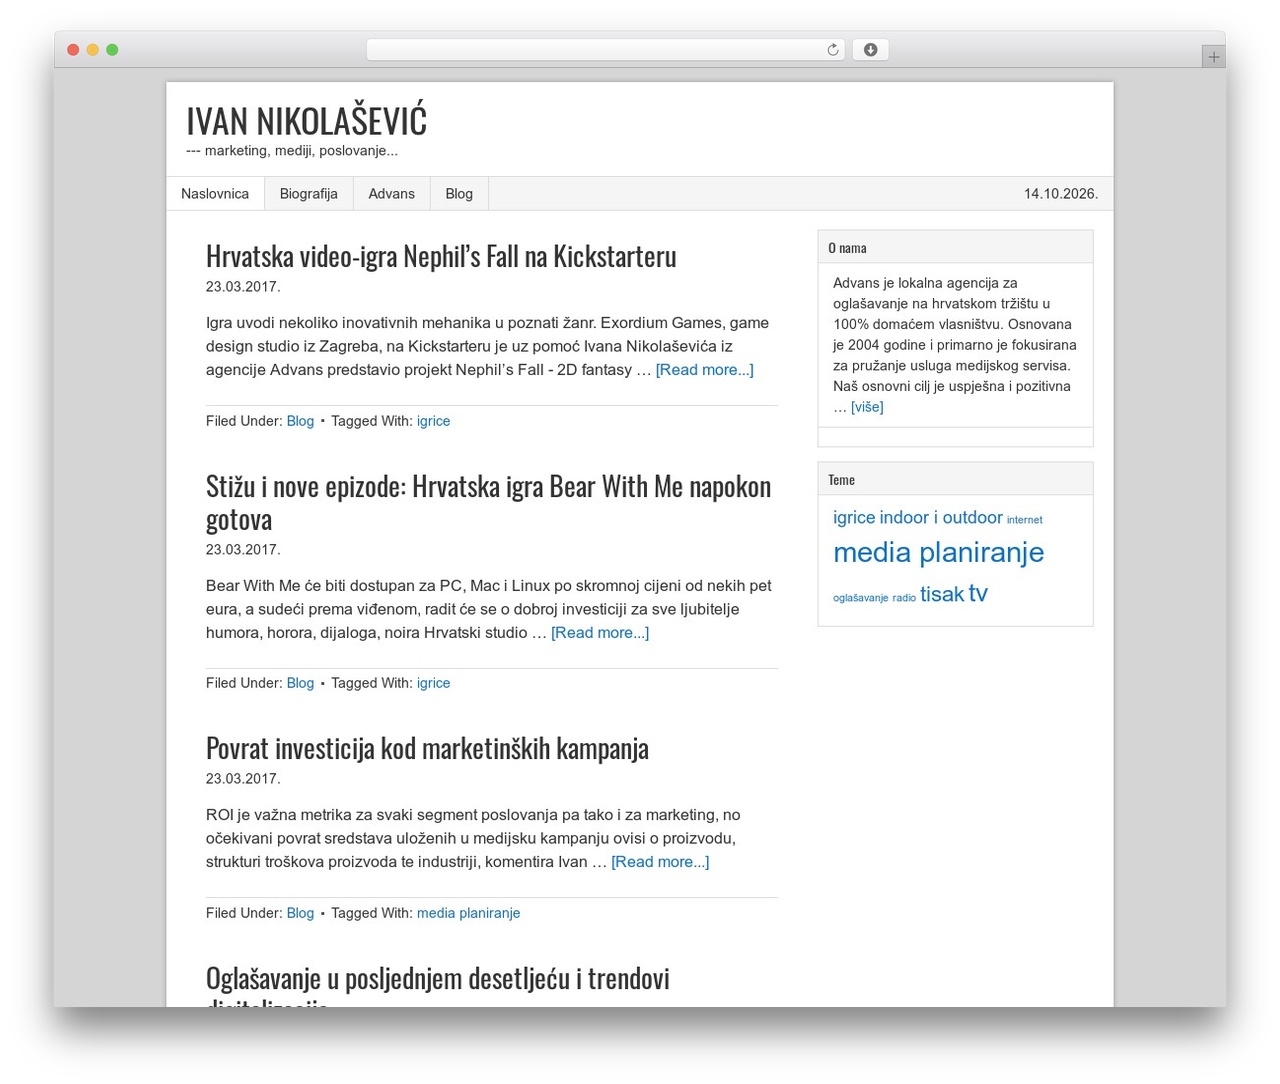Open the Advans menu item

(391, 194)
